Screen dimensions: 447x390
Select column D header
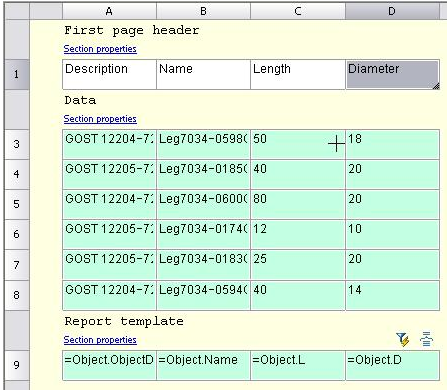pyautogui.click(x=392, y=11)
